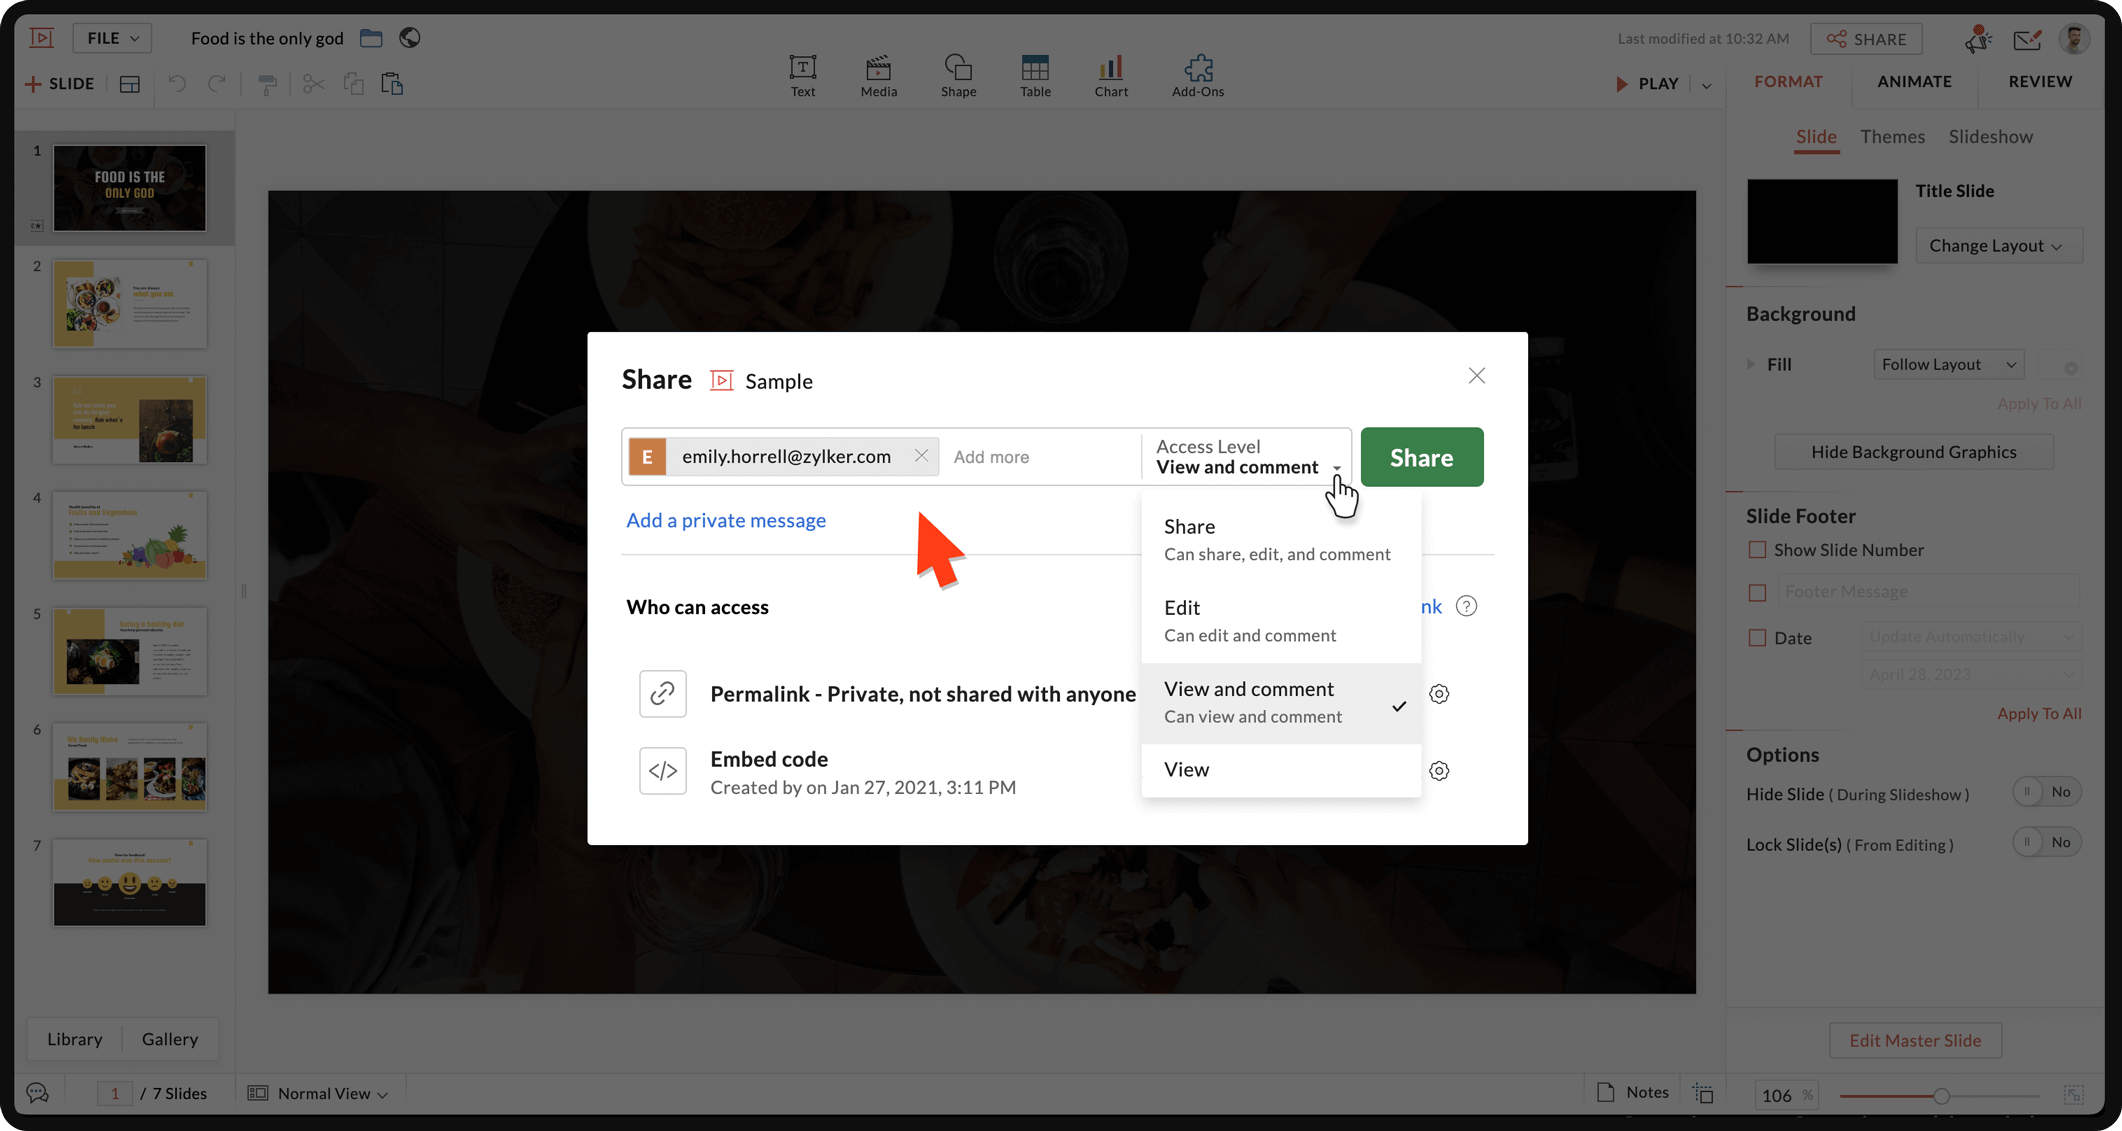Select slide 4 fruits and vegetables thumbnail
Screen dimensions: 2122x1131
pyautogui.click(x=130, y=535)
